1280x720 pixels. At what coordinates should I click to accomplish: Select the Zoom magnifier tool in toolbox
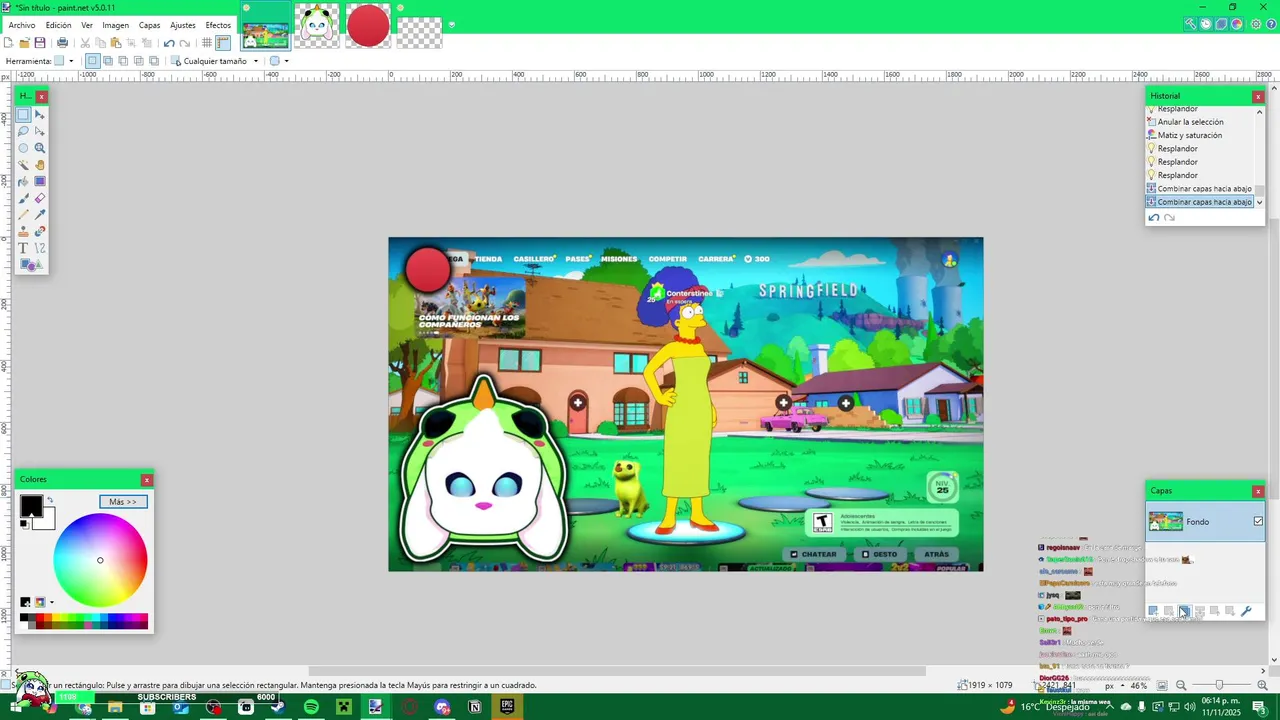[x=40, y=148]
